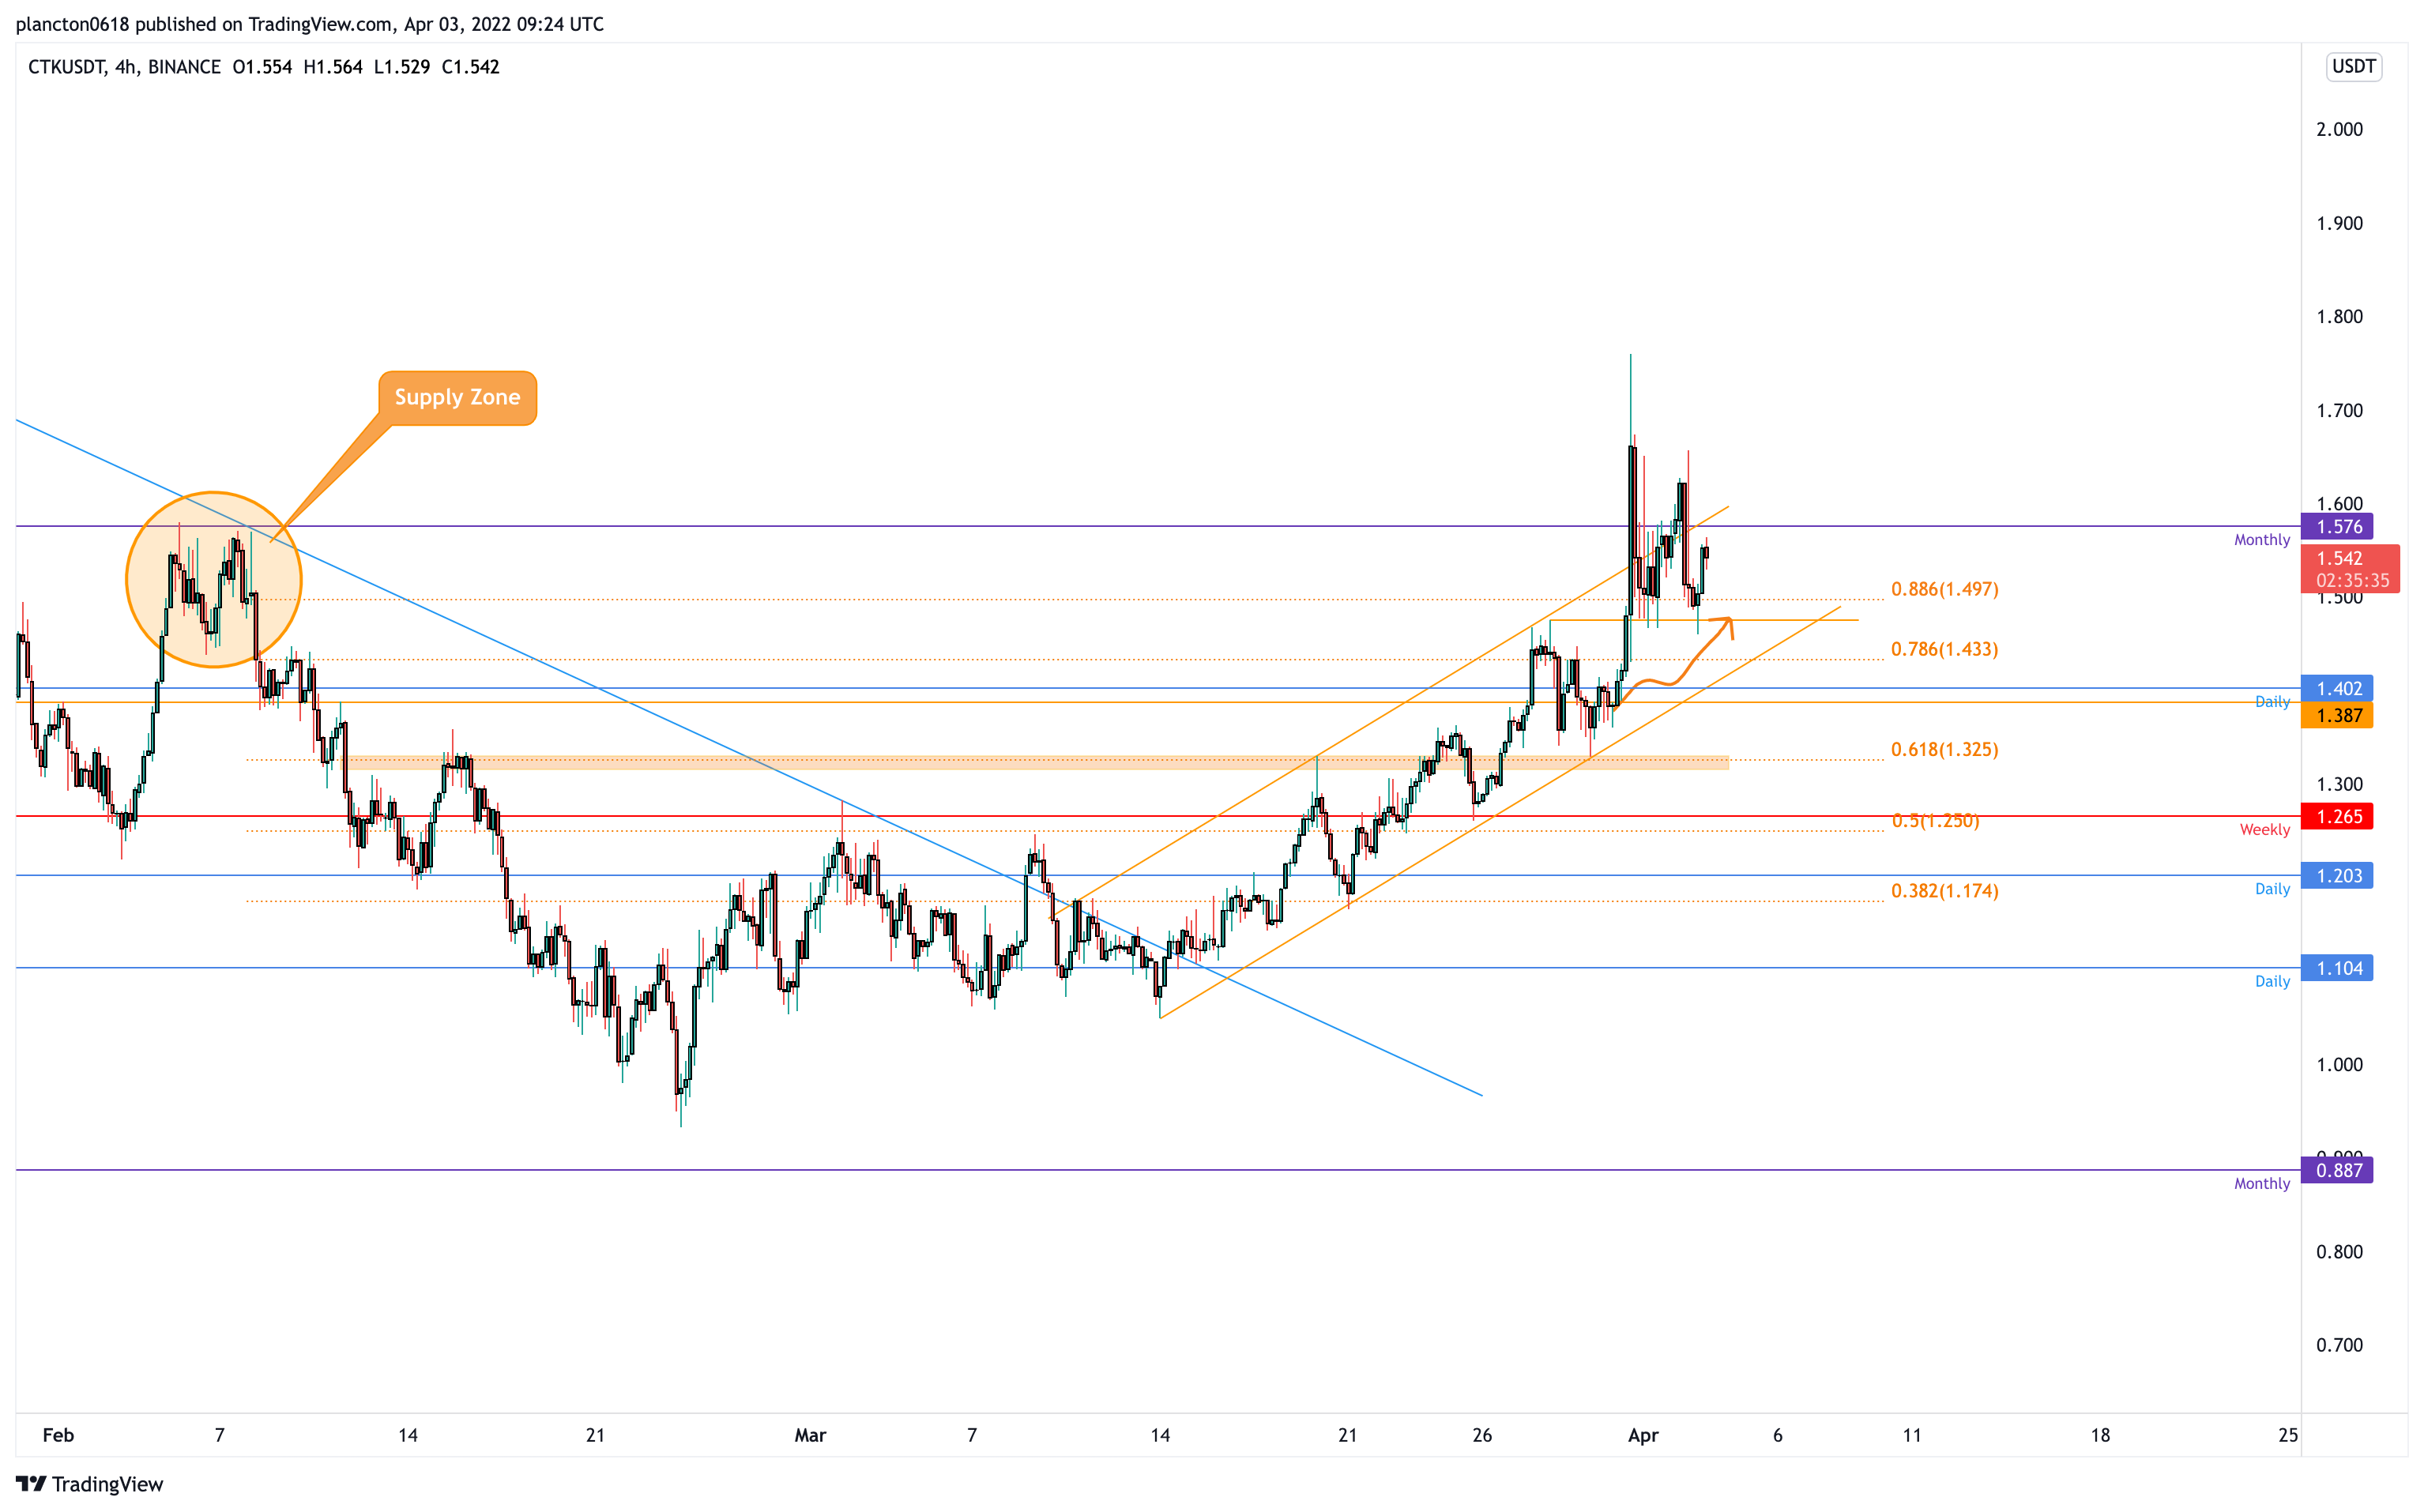Click the USDT currency button
The height and width of the screenshot is (1512, 2424).
(x=2353, y=67)
